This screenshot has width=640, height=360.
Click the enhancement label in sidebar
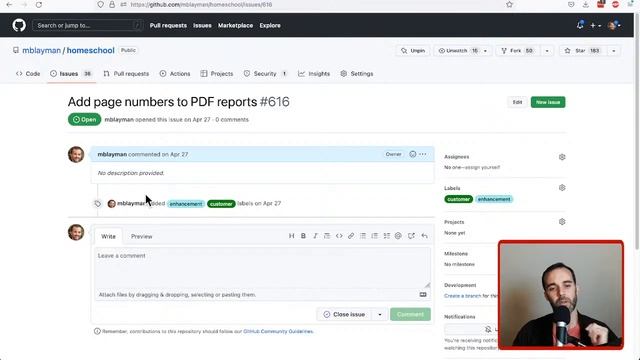point(494,199)
